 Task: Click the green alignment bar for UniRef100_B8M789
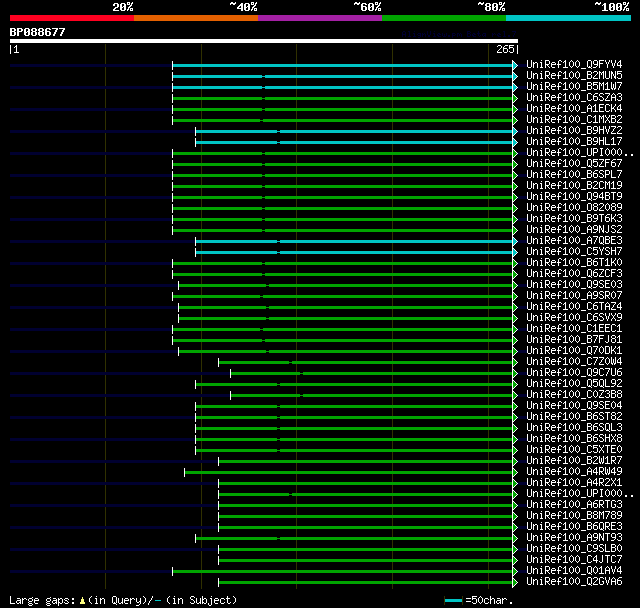coord(365,516)
